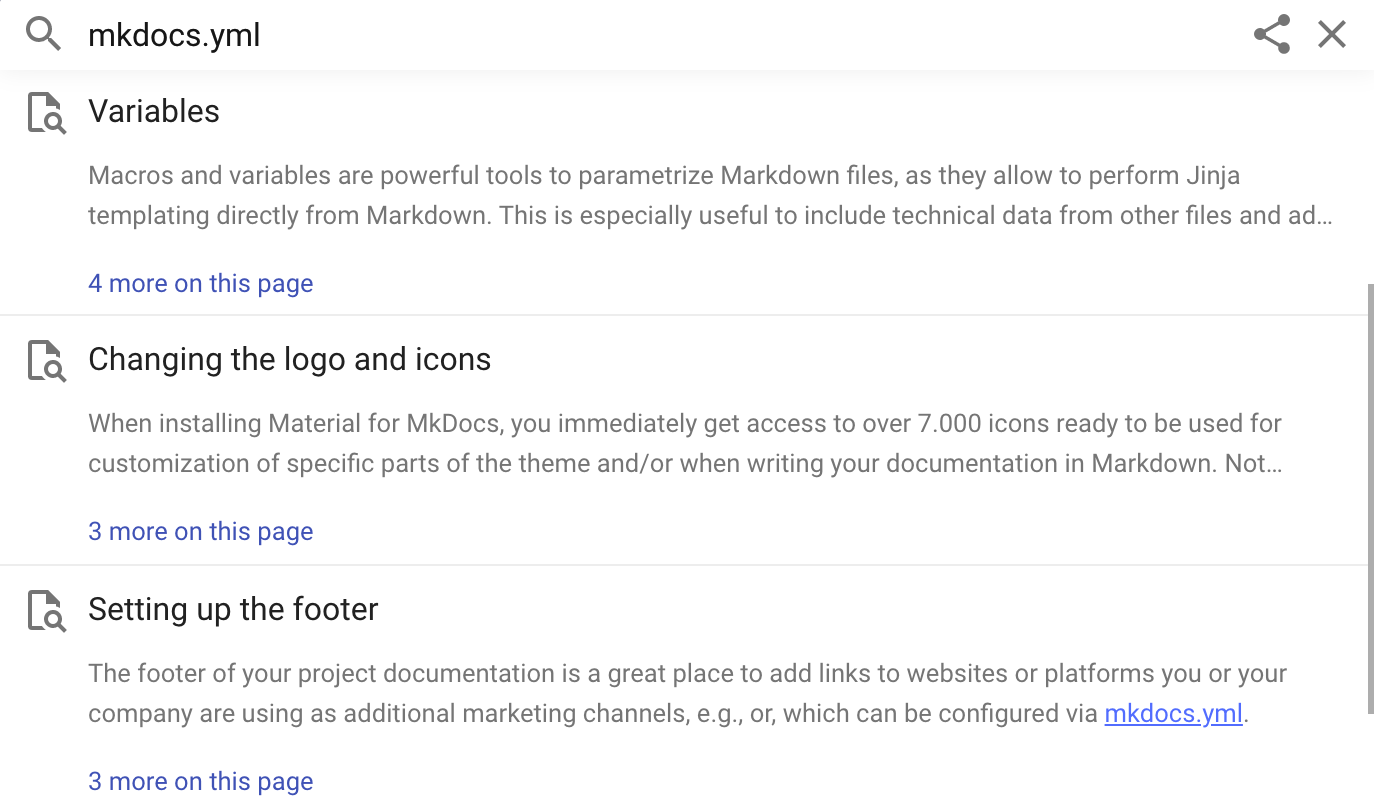
Task: Expand "3 more on this page" under the logo result
Action: pyautogui.click(x=200, y=531)
